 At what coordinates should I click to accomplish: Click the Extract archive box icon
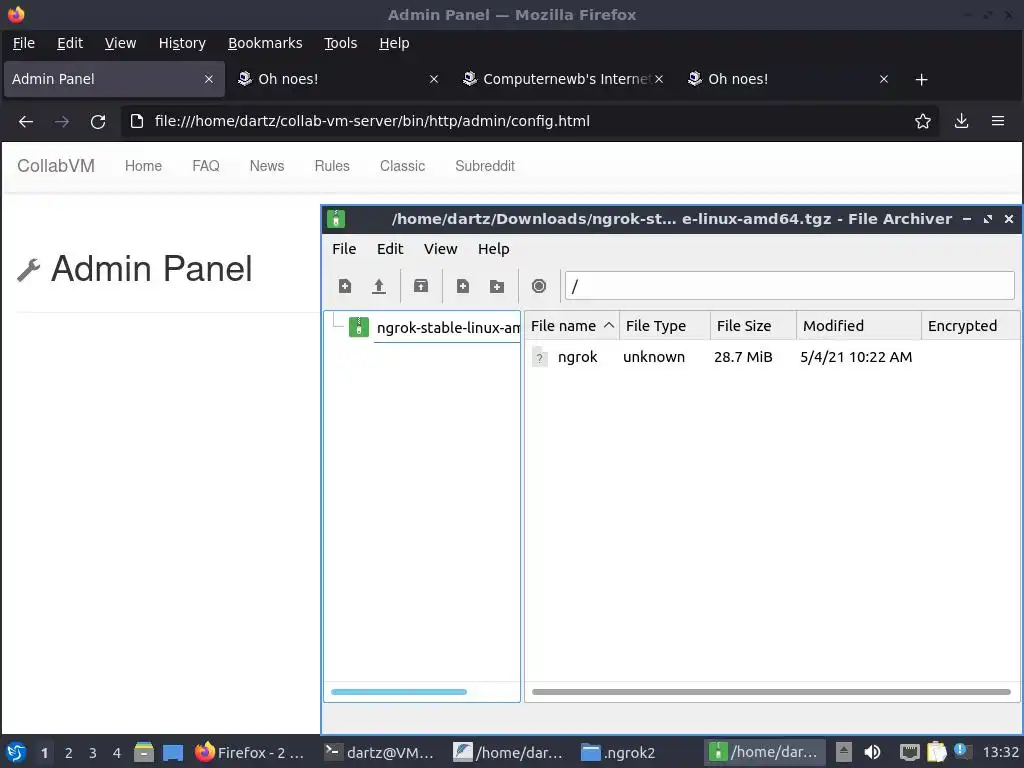(x=421, y=286)
